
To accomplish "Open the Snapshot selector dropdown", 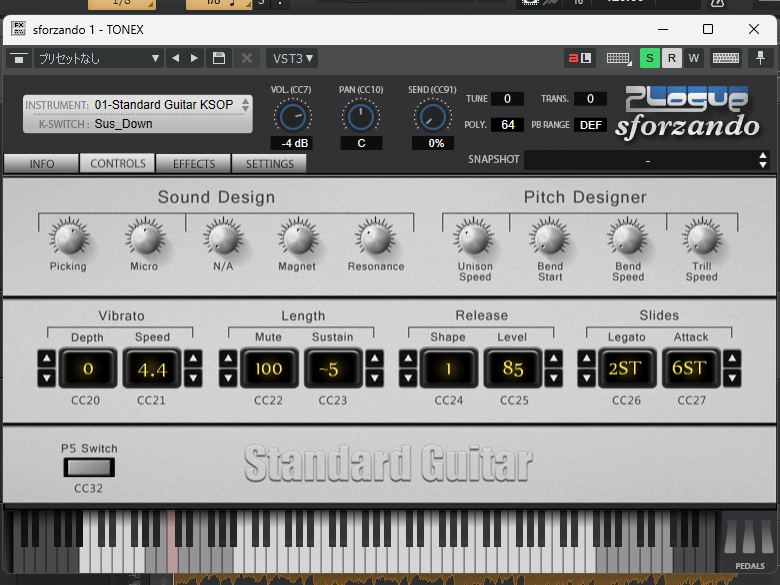I will tap(647, 160).
